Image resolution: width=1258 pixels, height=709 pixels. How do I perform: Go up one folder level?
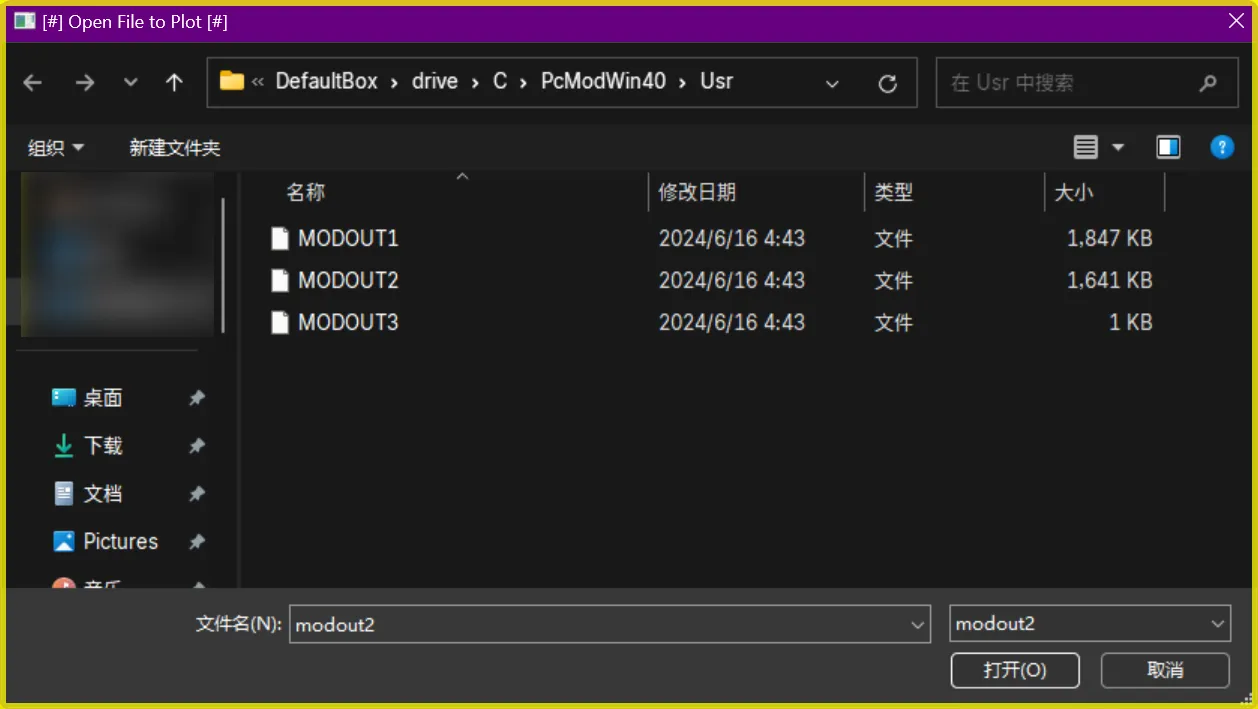pos(174,83)
